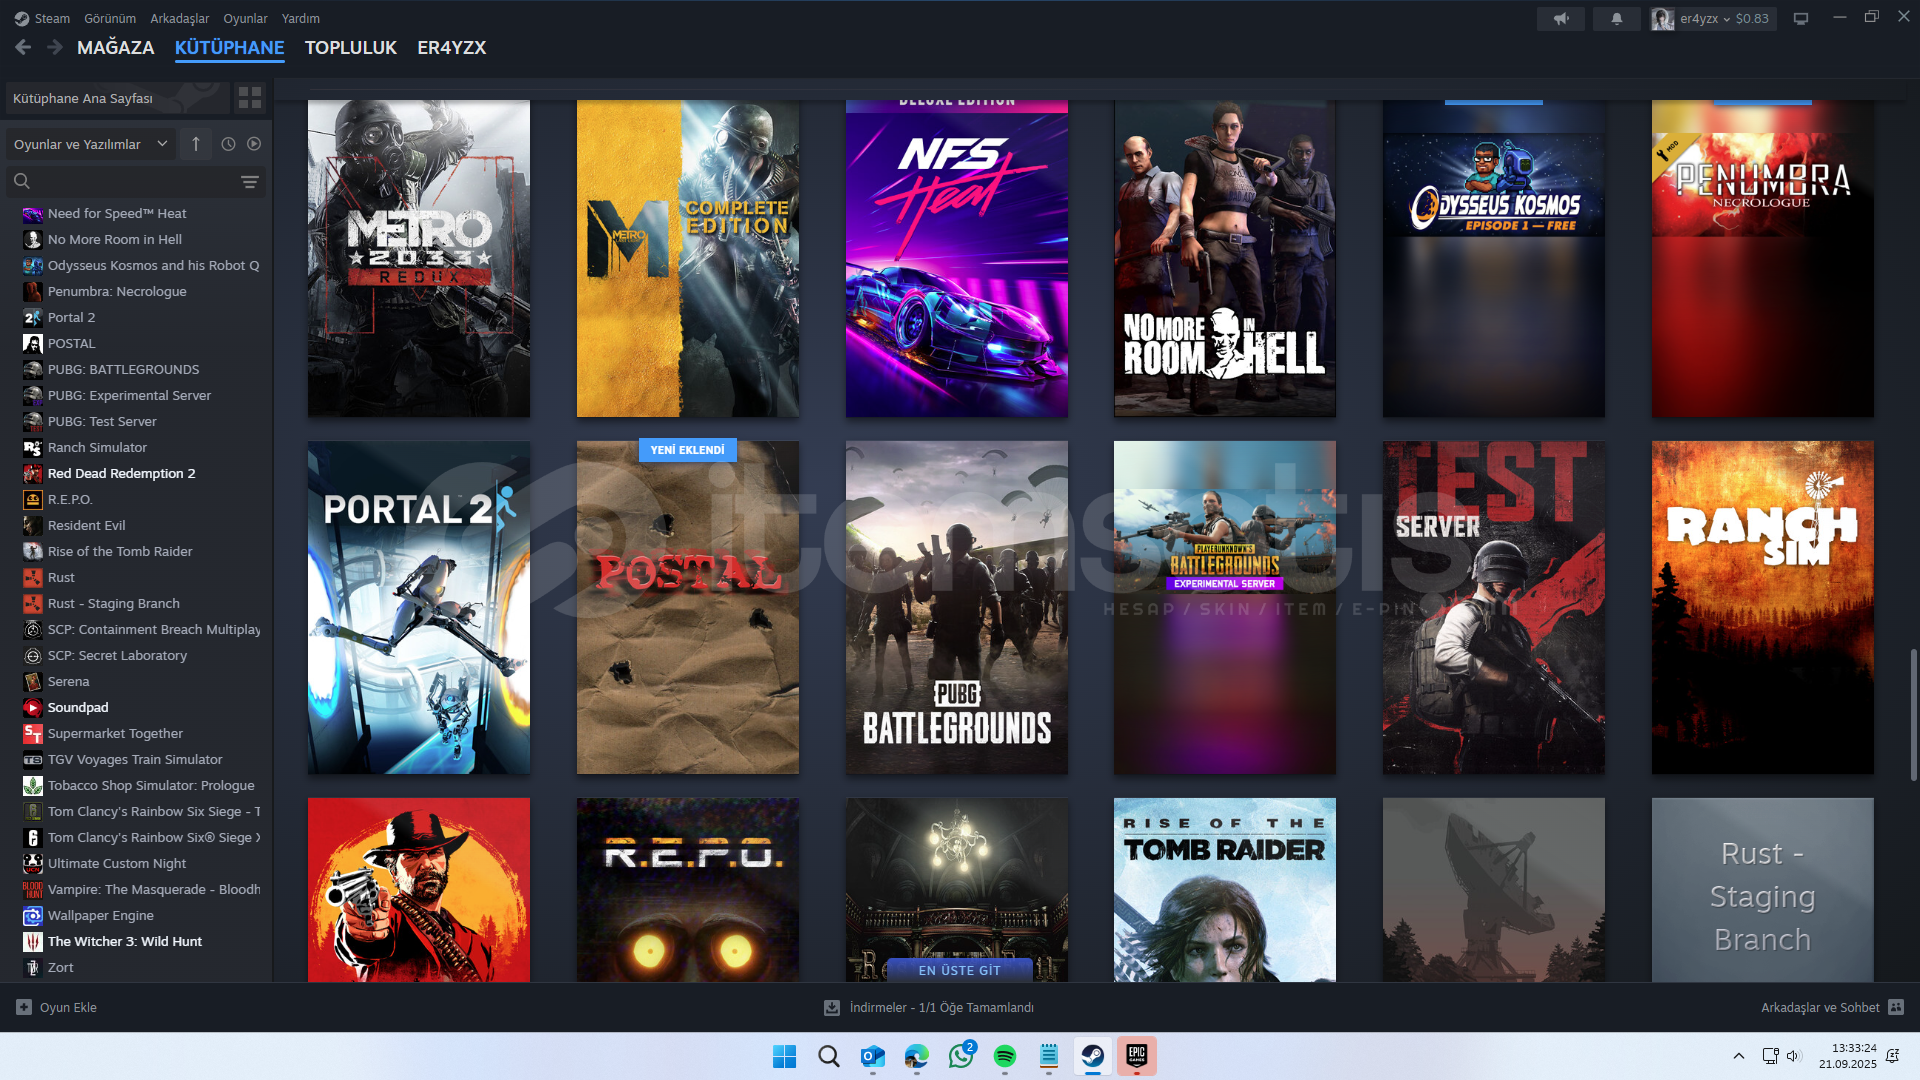Open Epic Games Launcher from taskbar
The width and height of the screenshot is (1920, 1080).
pos(1137,1056)
